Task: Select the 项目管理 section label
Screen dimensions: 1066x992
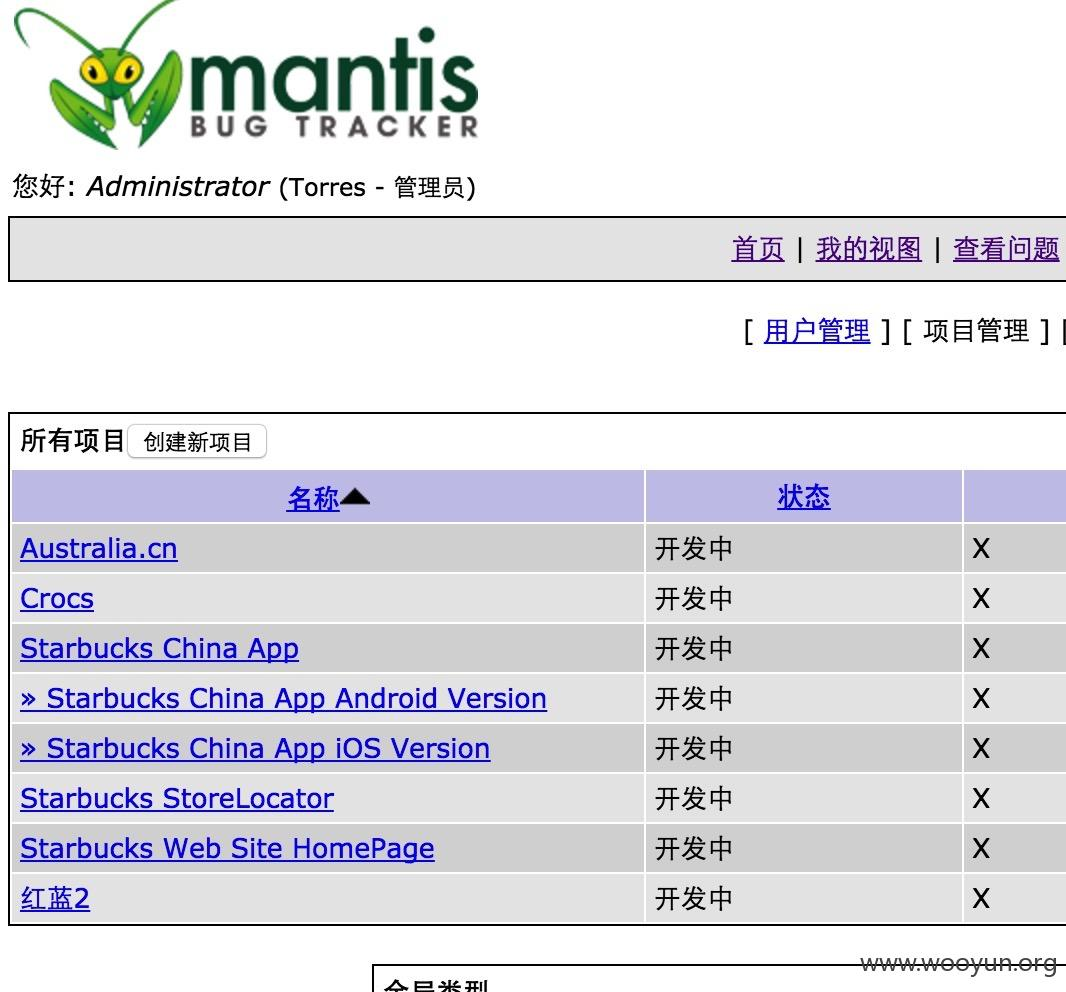Action: 976,331
